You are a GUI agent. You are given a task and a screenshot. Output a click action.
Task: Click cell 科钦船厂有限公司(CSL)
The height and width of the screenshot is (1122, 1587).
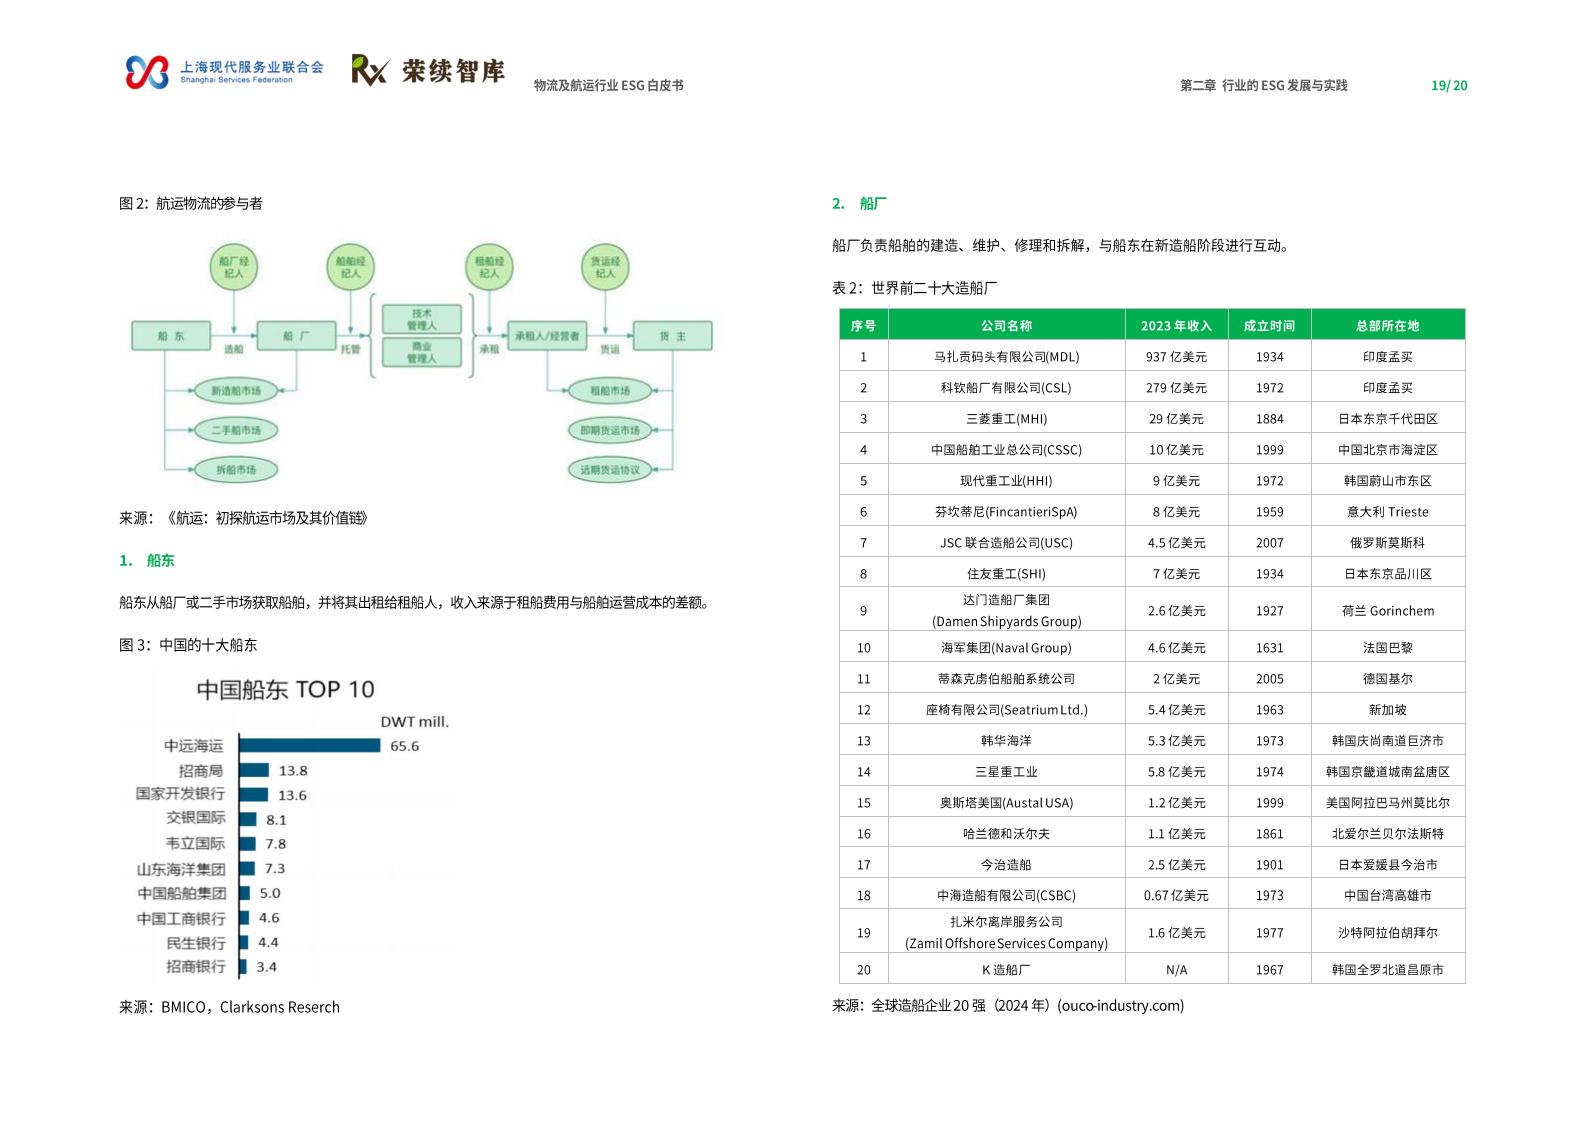[x=1007, y=388]
